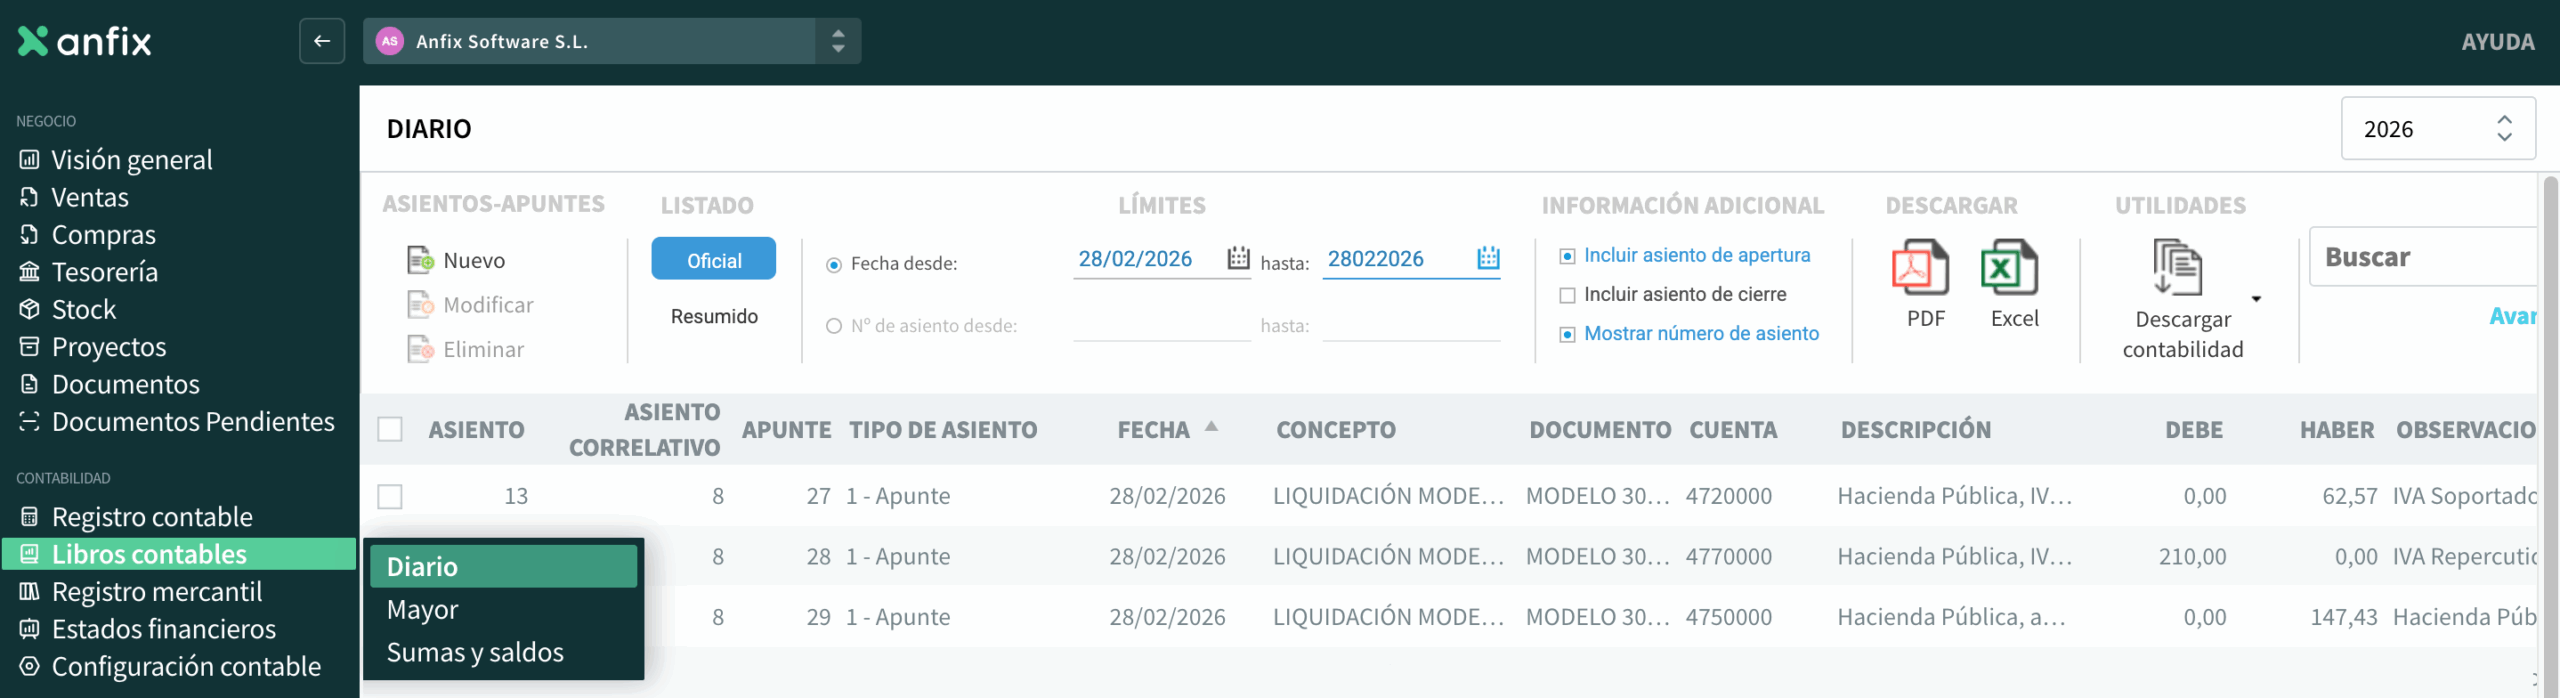Click the Descargar contabilidad icon

pyautogui.click(x=2177, y=268)
